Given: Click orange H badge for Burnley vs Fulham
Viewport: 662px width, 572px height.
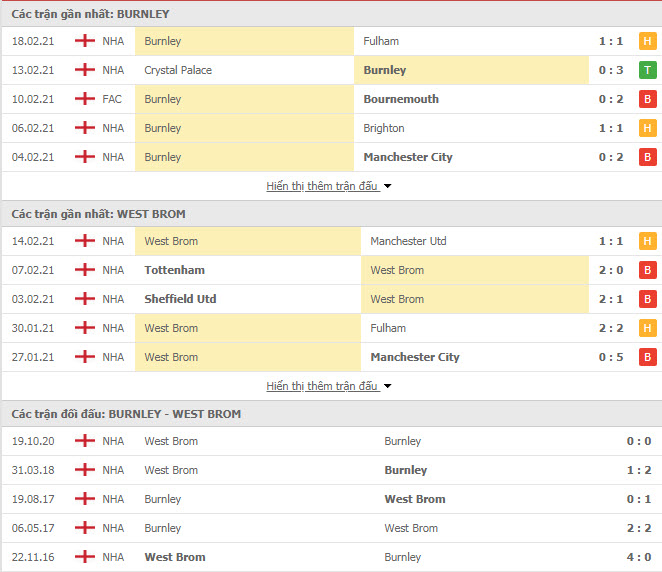Looking at the screenshot, I should point(648,41).
